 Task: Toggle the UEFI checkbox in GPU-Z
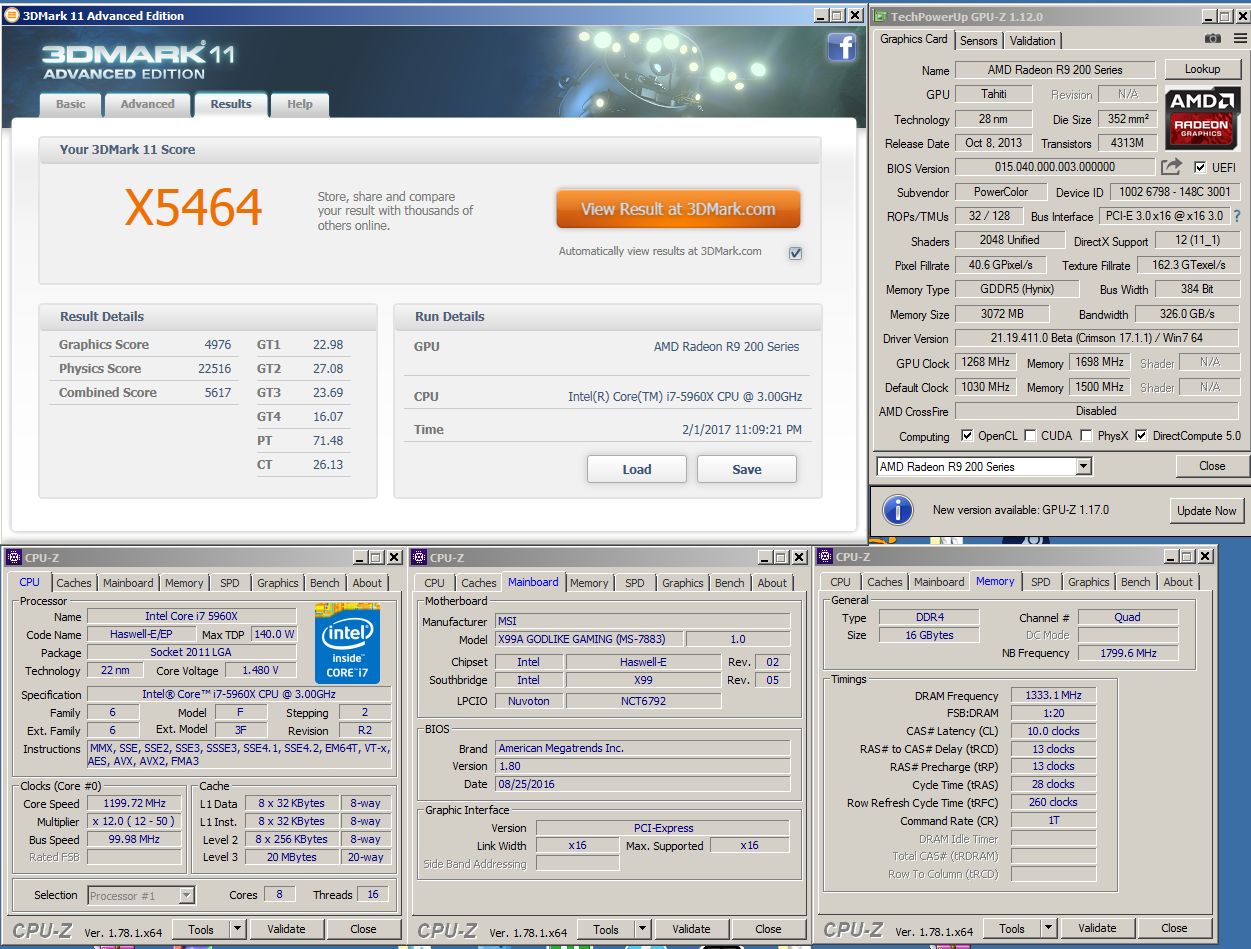click(x=1200, y=167)
